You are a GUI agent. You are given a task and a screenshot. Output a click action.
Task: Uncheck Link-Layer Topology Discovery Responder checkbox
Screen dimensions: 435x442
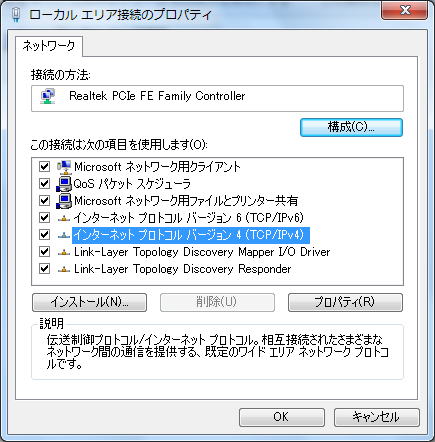(x=44, y=269)
